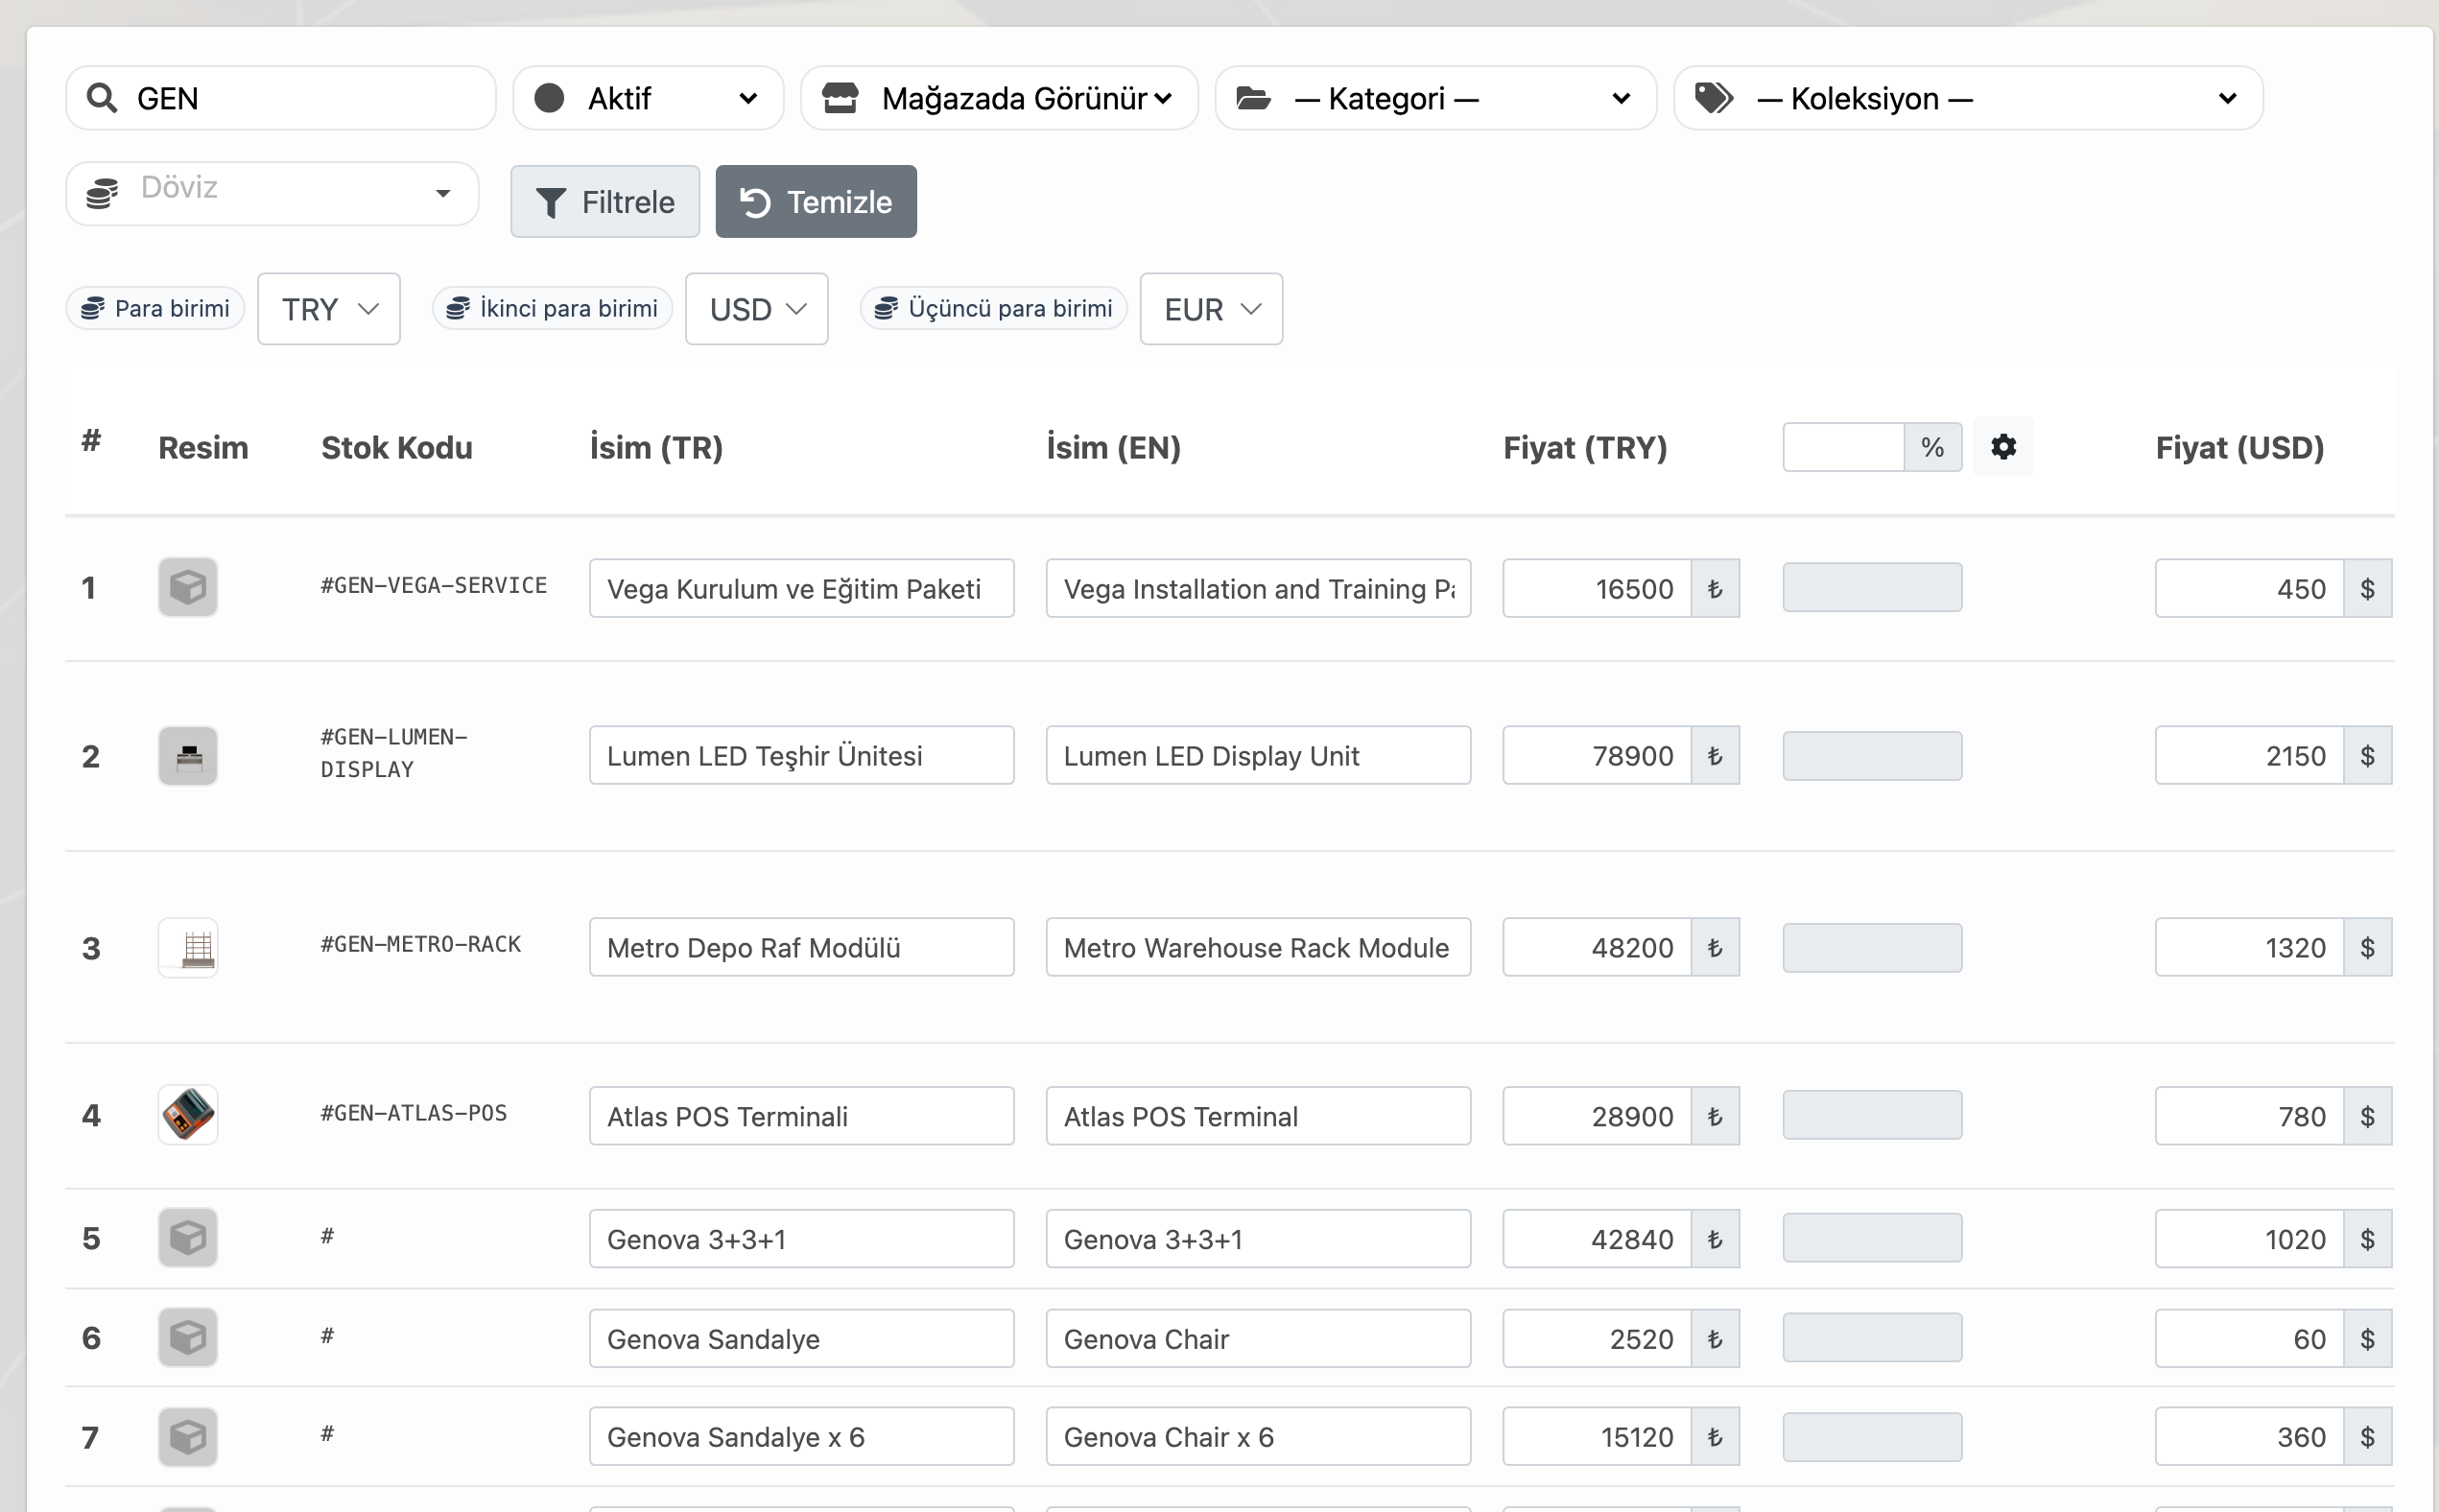Click the gear settings icon in header
Screen dimensions: 2439x1512
(x=2003, y=446)
